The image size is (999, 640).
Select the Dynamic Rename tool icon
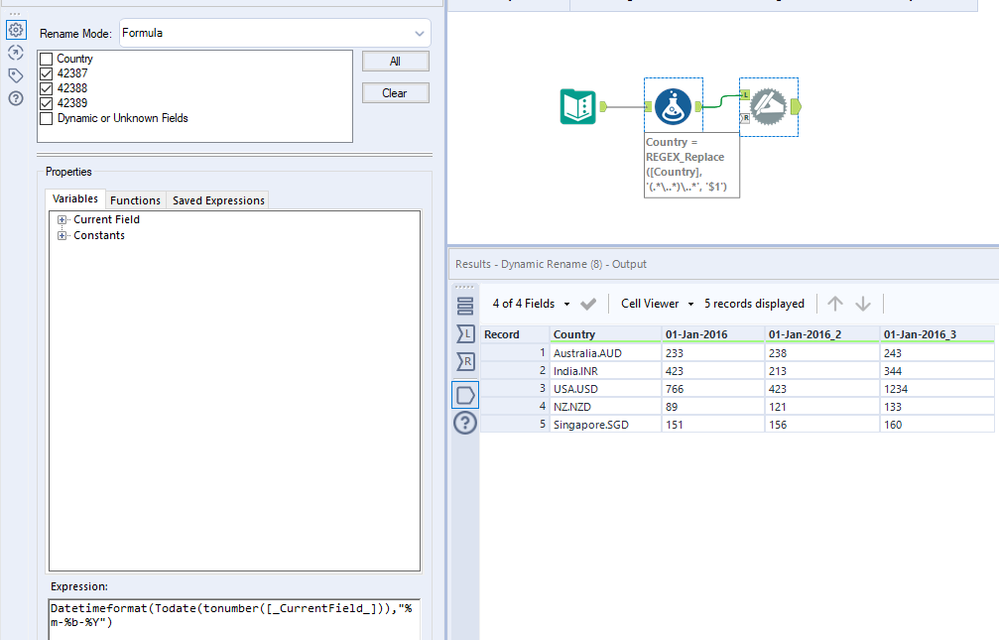point(768,105)
